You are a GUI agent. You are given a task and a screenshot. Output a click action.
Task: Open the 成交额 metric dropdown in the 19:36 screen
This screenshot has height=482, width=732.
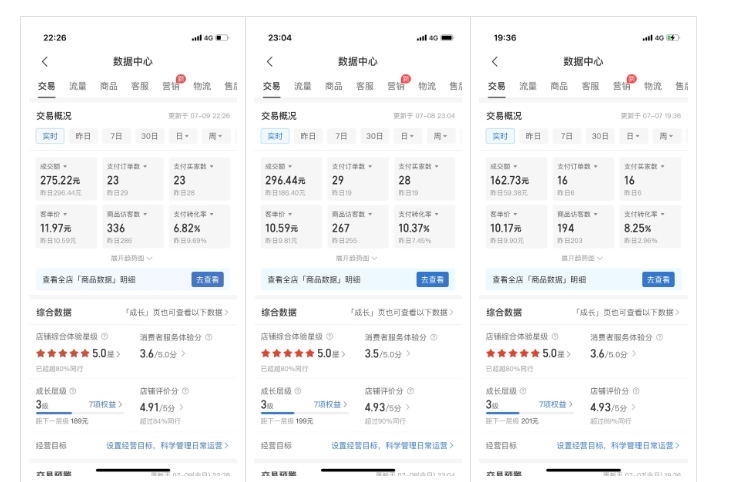506,166
